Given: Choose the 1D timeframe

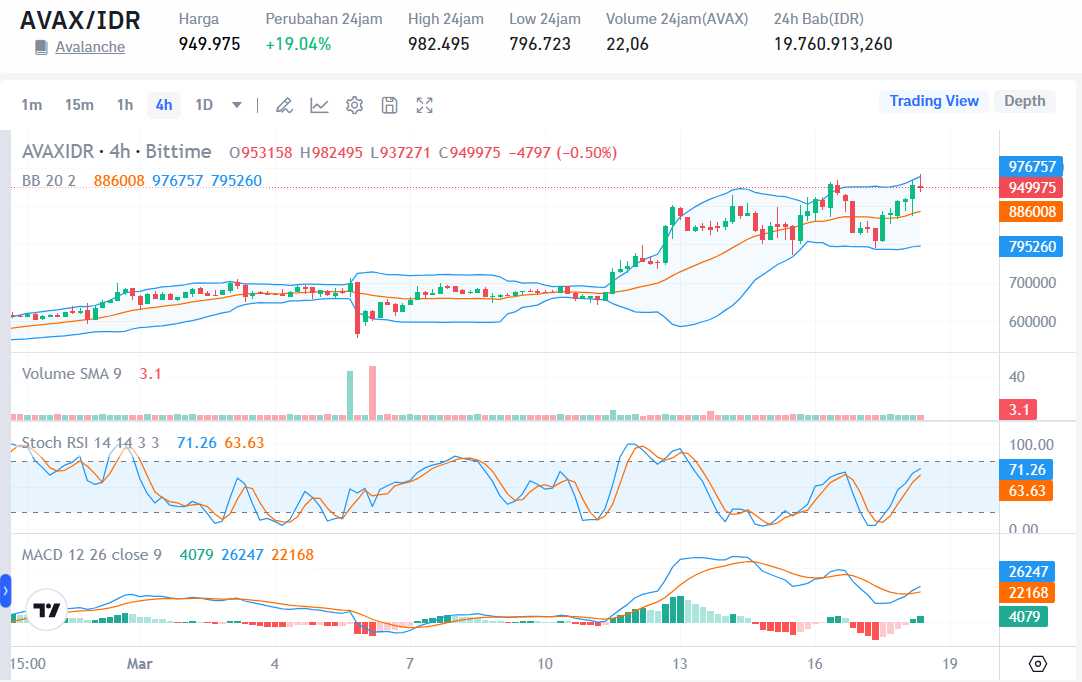Looking at the screenshot, I should click(204, 105).
